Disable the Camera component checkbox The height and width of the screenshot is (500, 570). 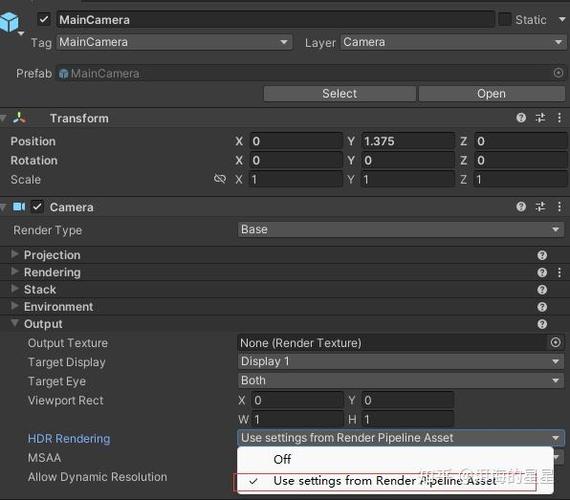click(x=37, y=207)
